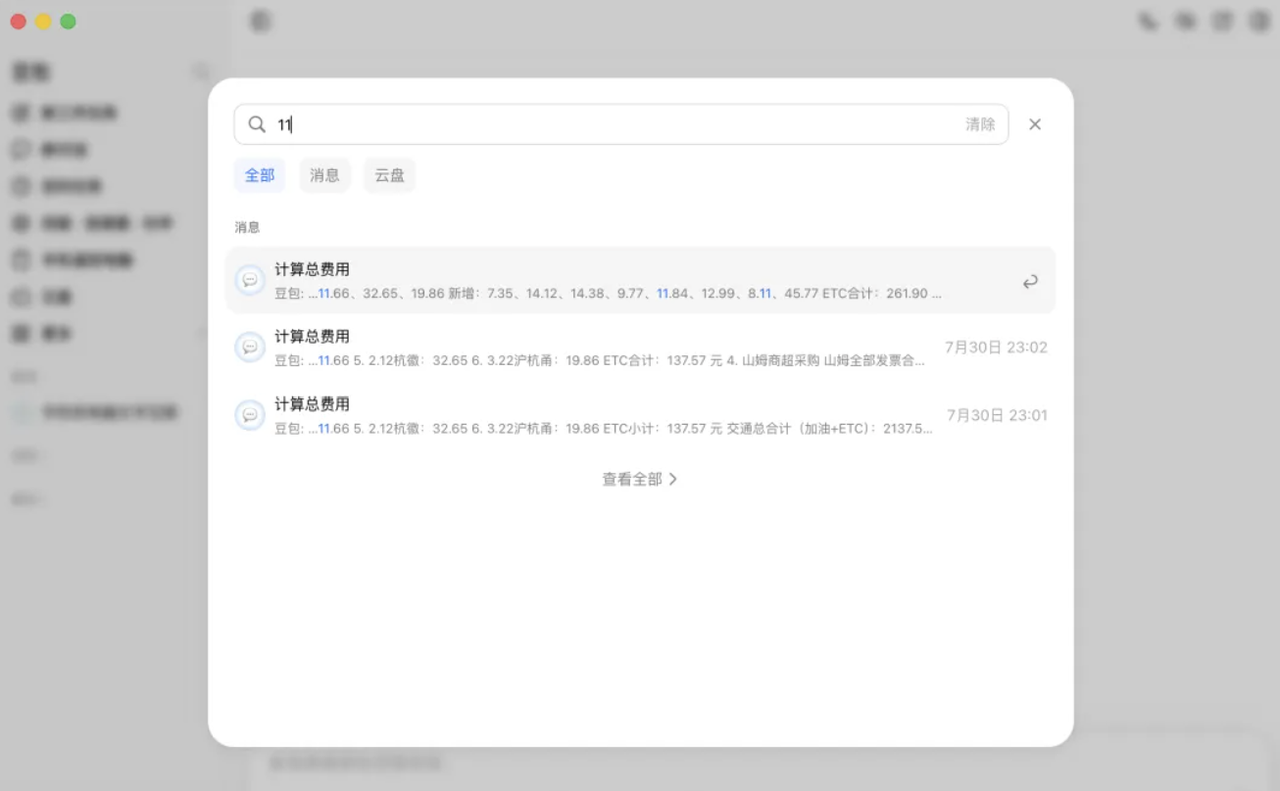Click the magnifier icon in the search box
The width and height of the screenshot is (1280, 791).
[257, 124]
